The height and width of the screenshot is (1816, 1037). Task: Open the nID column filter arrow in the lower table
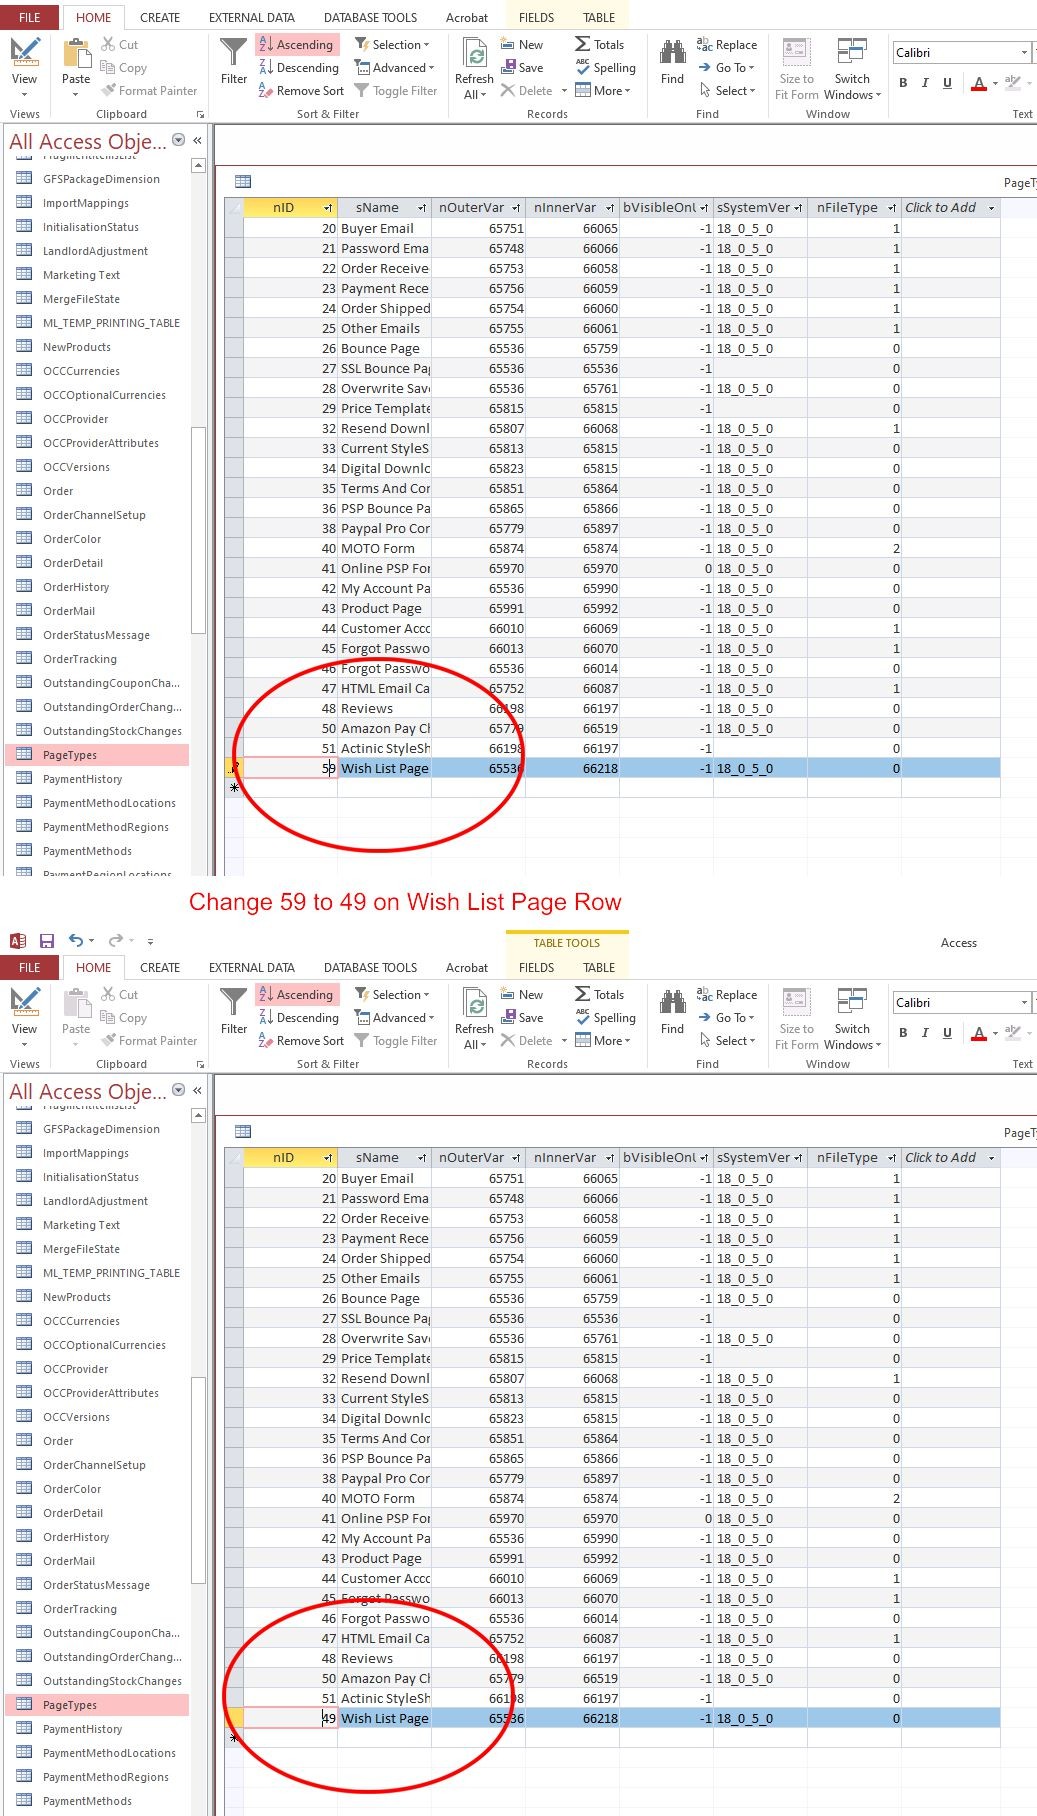328,1158
